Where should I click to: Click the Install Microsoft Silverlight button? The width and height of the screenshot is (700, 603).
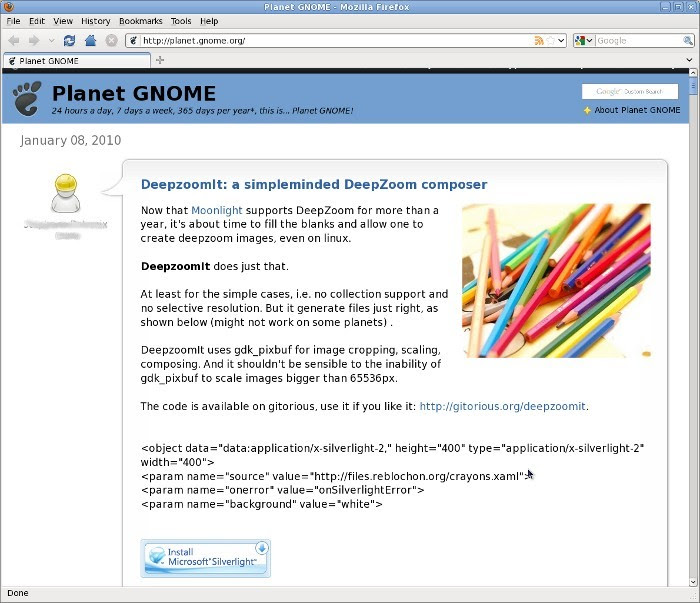205,558
